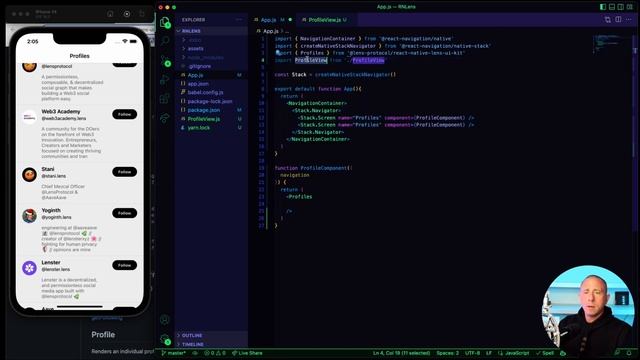The width and height of the screenshot is (640, 360).
Task: Click App.js breadcrumb above editor
Action: 270,31
